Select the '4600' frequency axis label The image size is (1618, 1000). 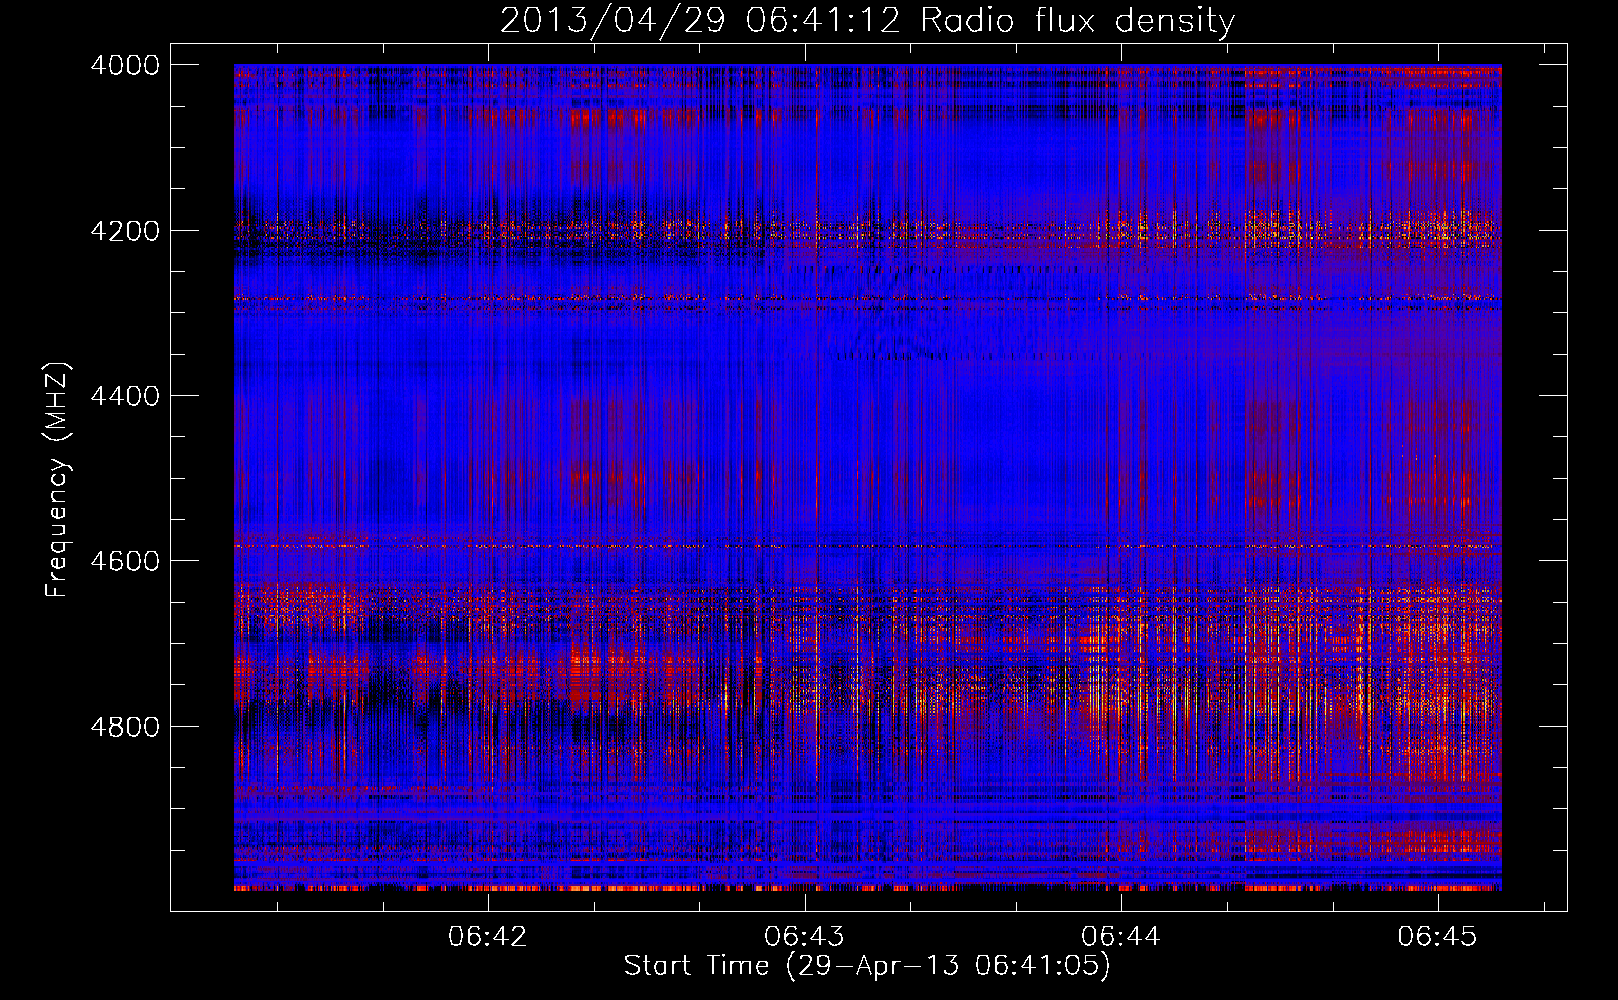125,561
